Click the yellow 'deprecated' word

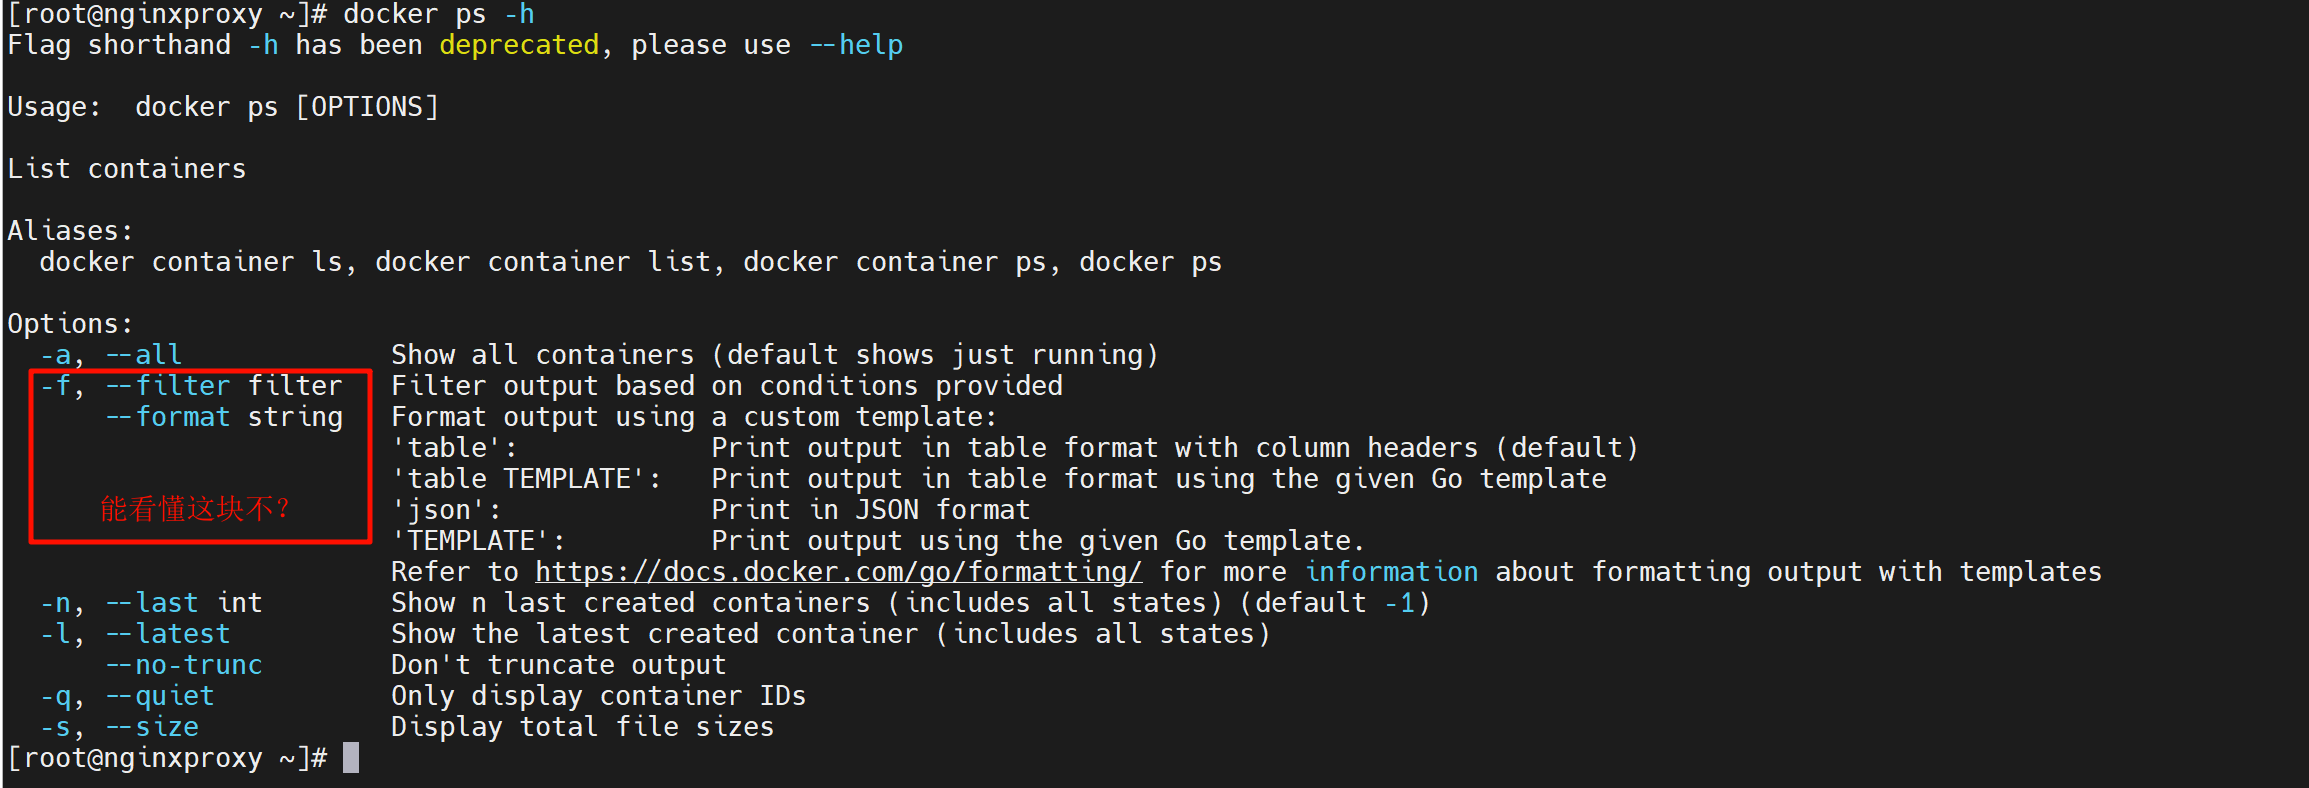click(519, 45)
